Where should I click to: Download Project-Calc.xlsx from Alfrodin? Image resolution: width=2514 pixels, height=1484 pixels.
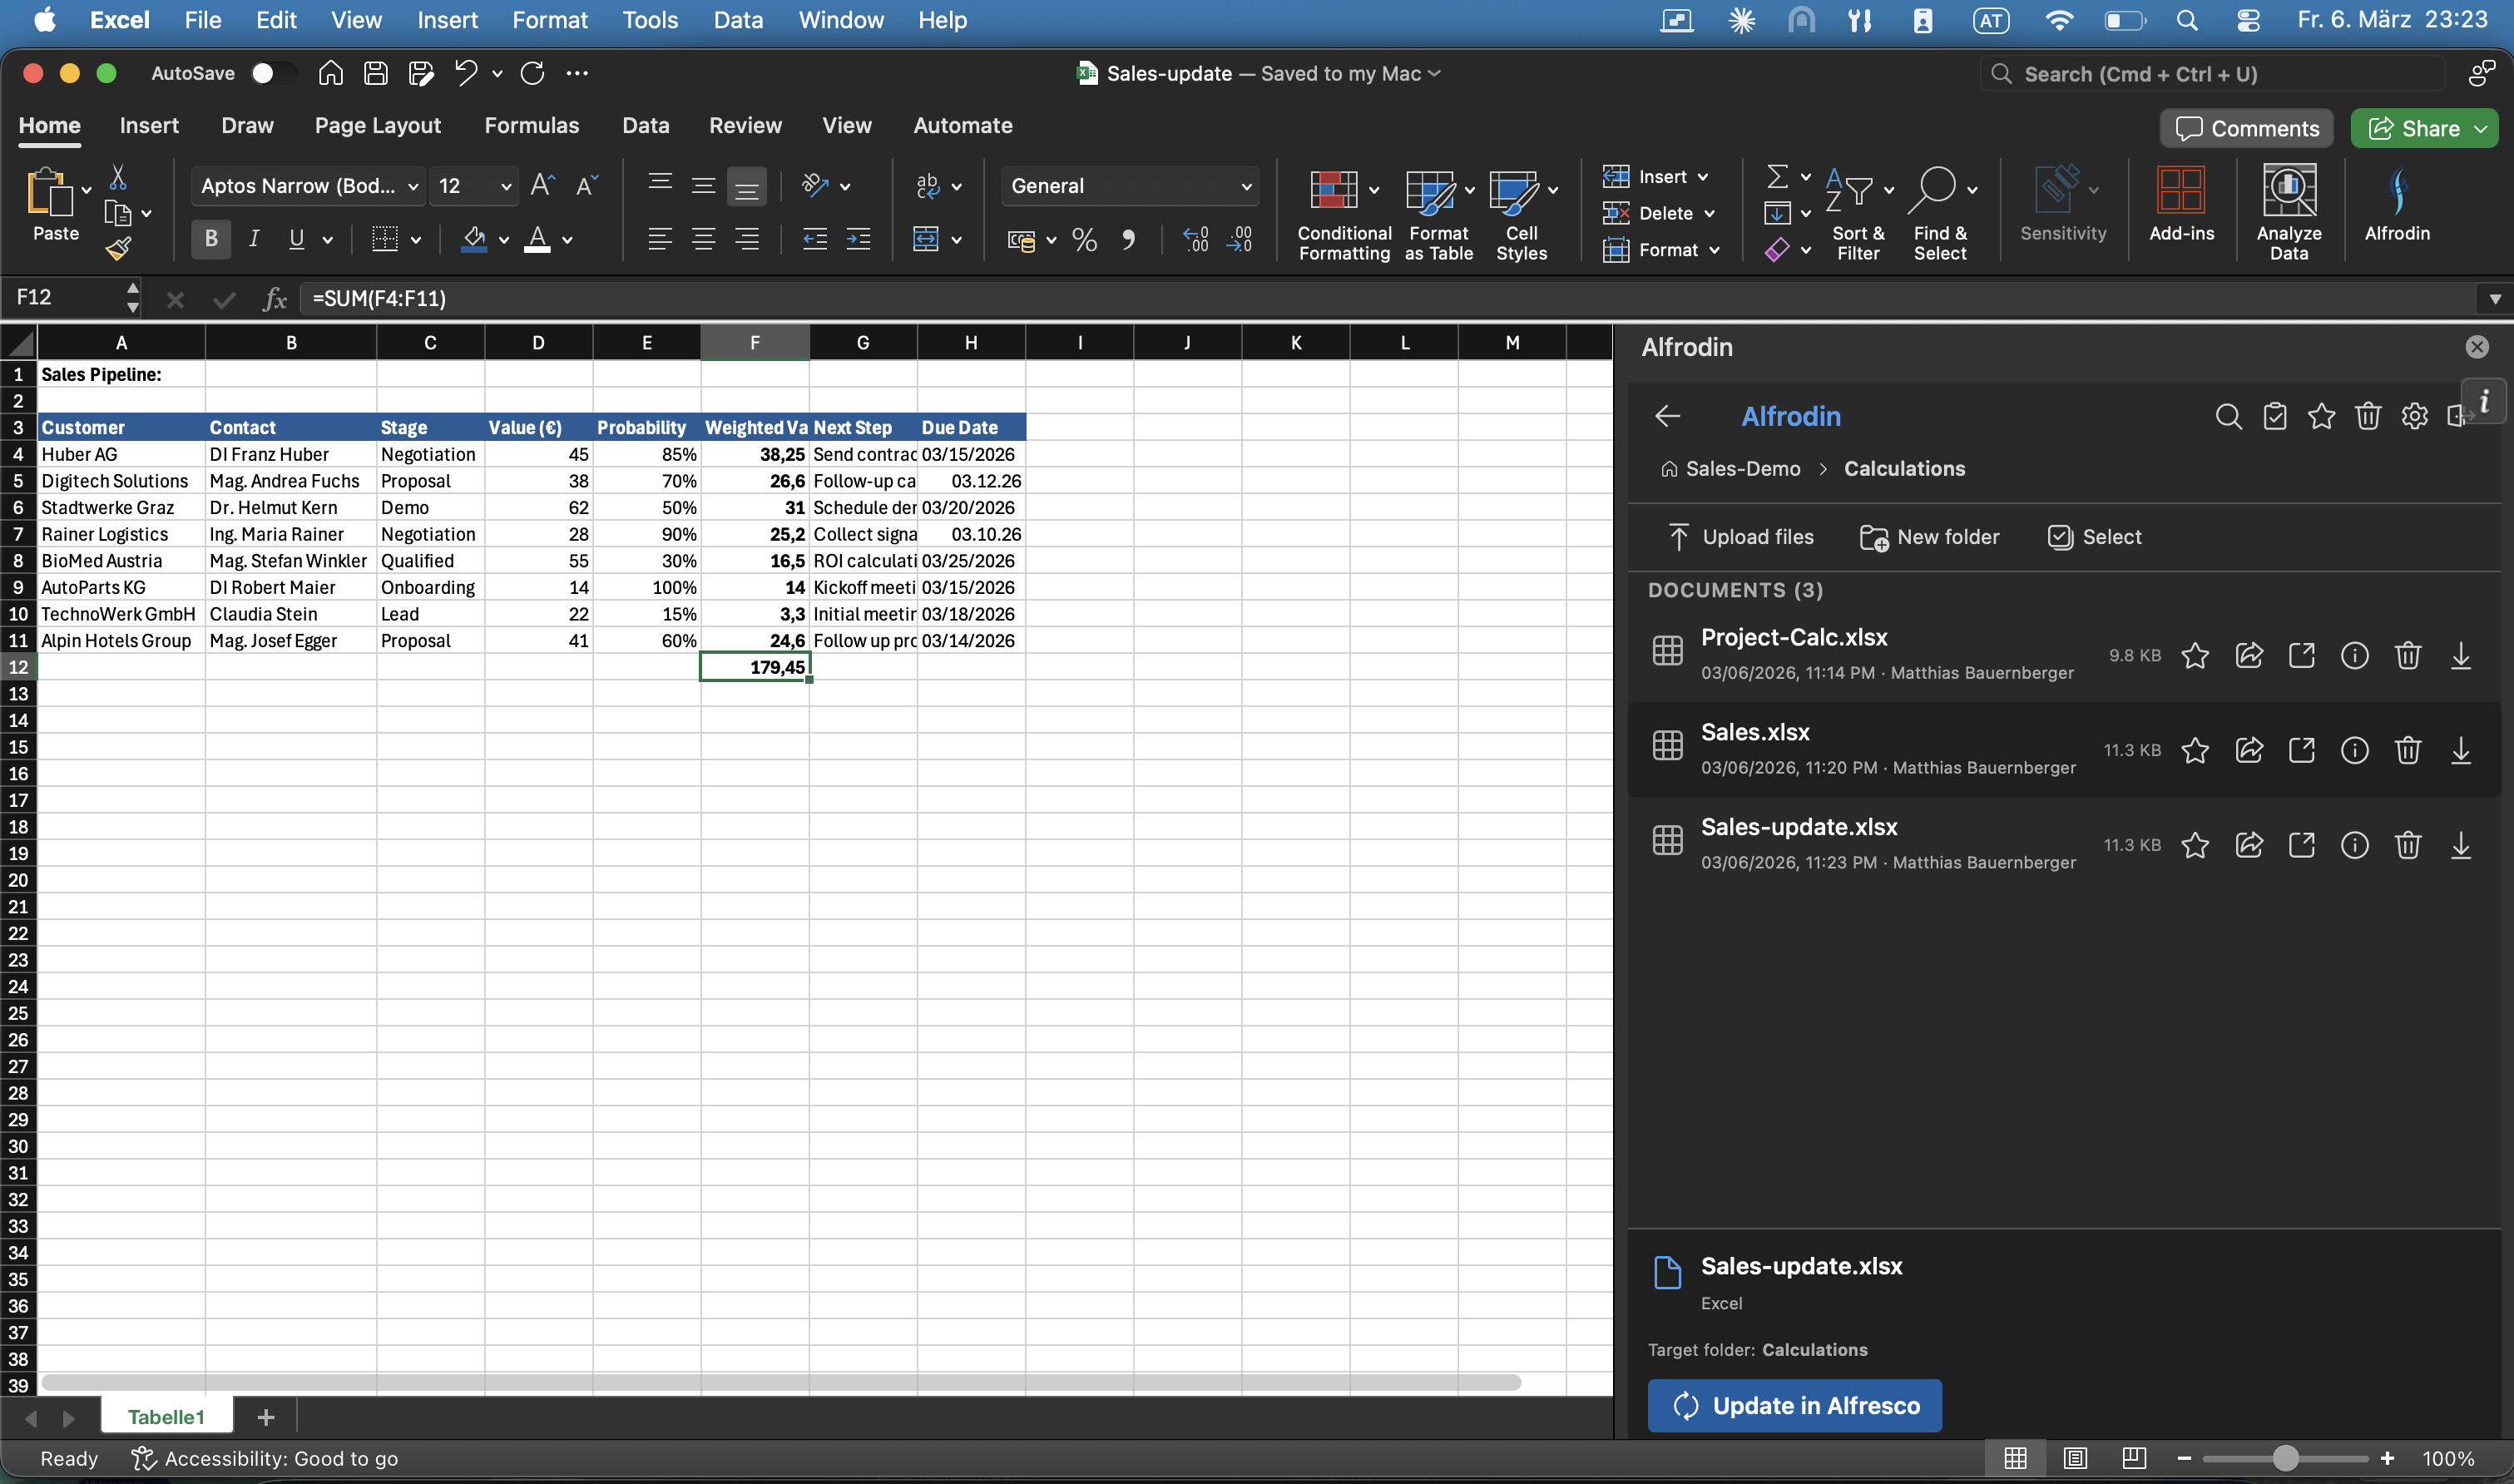tap(2461, 656)
